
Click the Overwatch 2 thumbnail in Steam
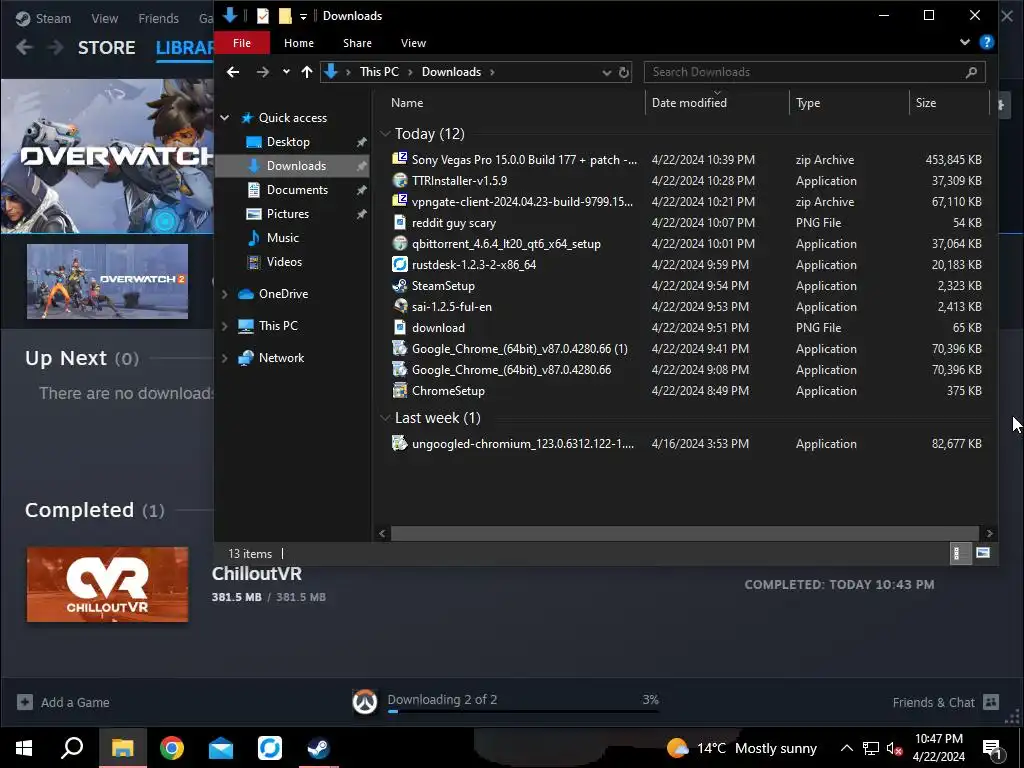pyautogui.click(x=107, y=281)
